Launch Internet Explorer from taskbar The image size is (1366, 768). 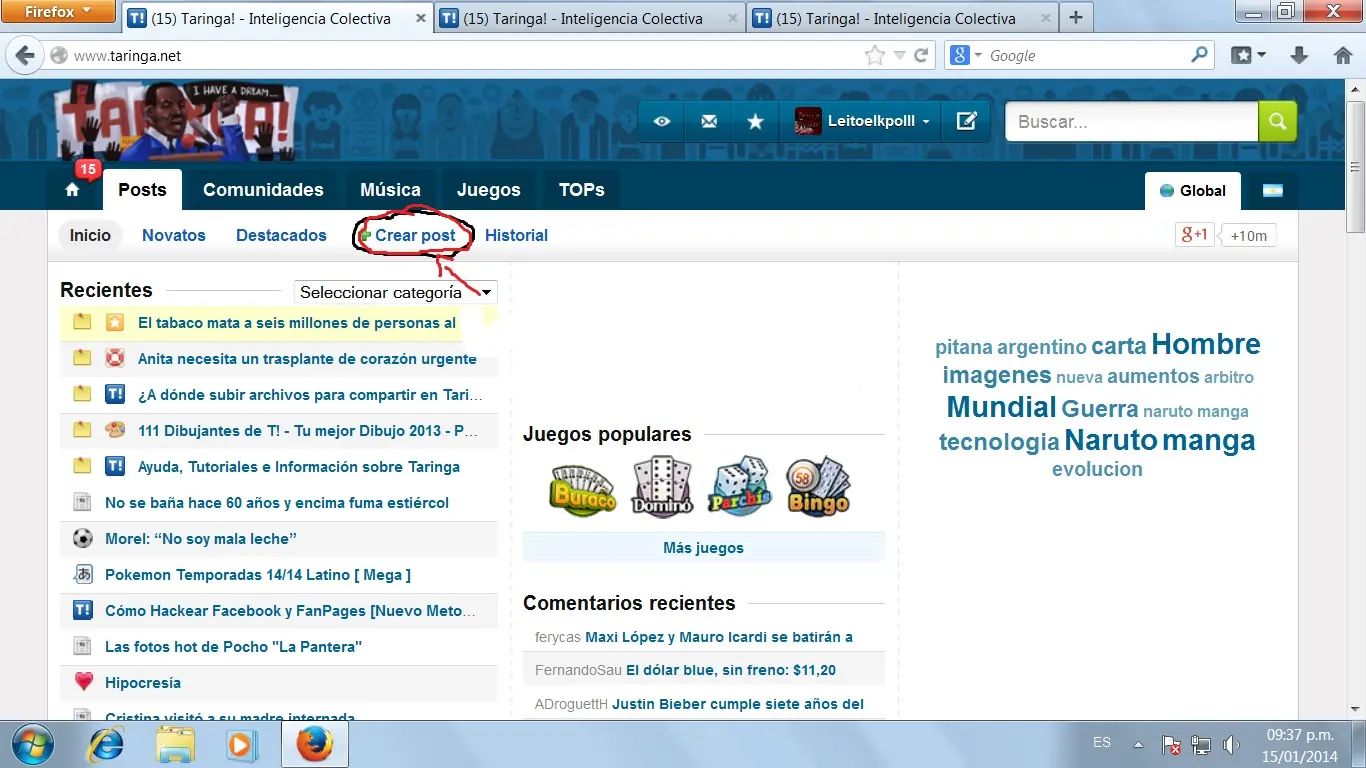(x=106, y=745)
